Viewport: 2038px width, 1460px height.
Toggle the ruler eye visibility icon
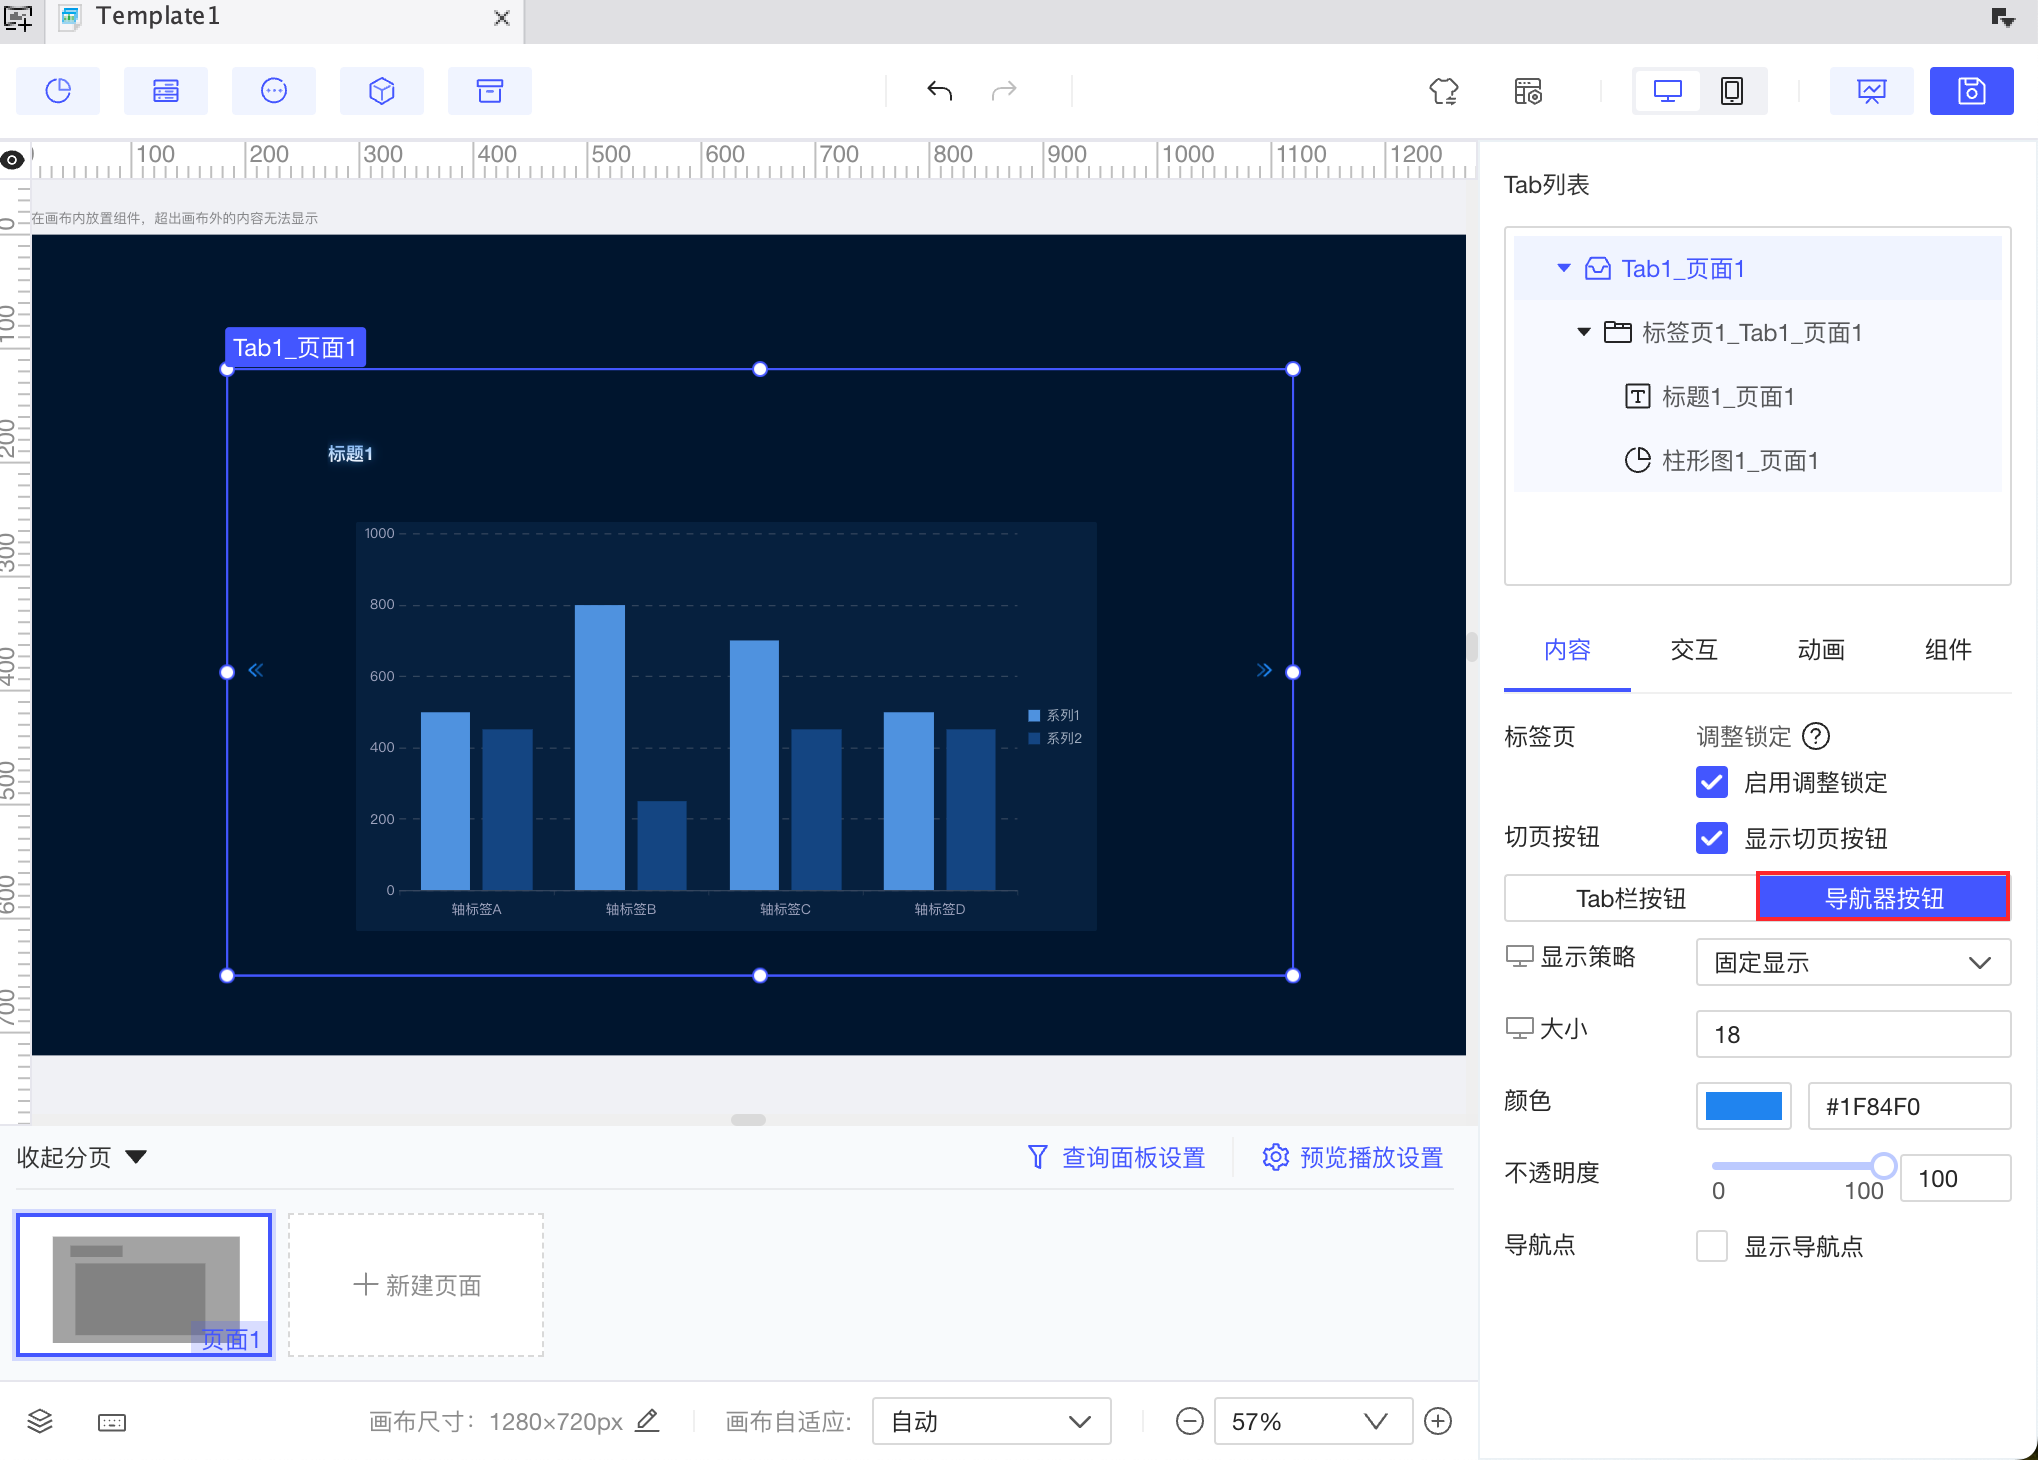pyautogui.click(x=12, y=160)
